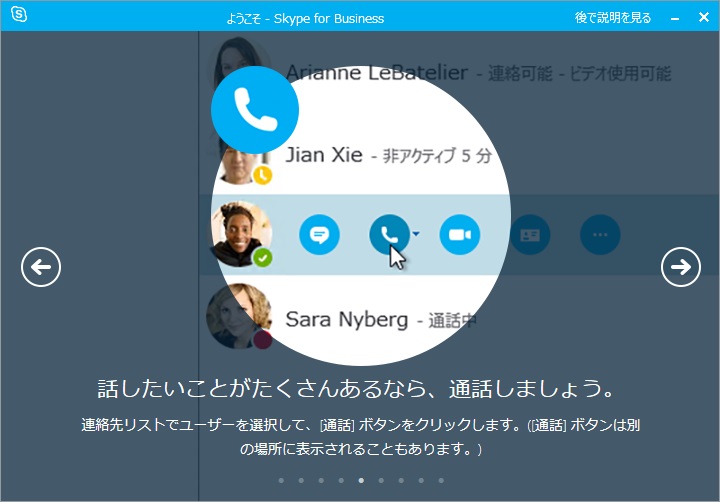Click the 連絡可能 - ビデオ使用可能 status text

pos(579,73)
